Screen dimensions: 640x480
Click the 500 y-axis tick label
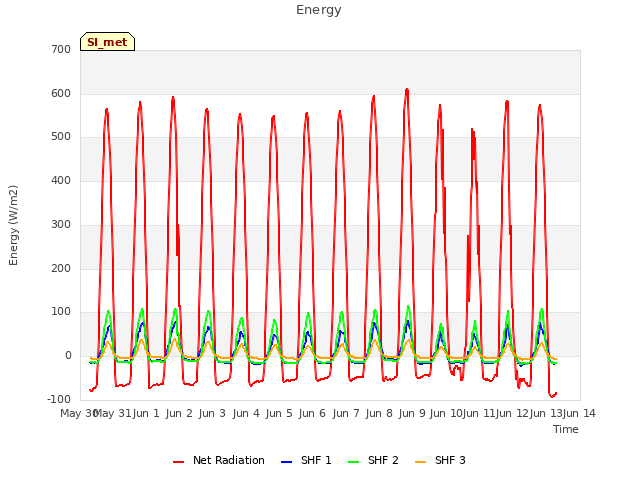61,137
